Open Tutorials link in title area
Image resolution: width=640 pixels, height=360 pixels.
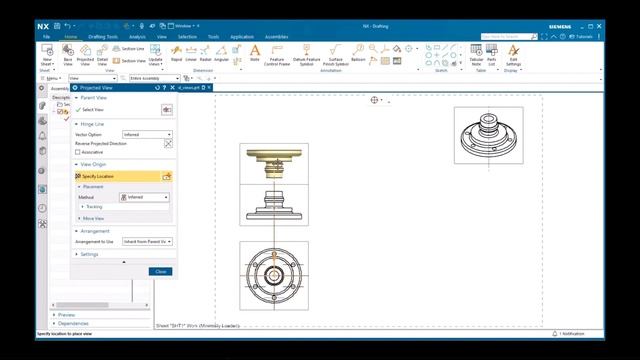(580, 37)
